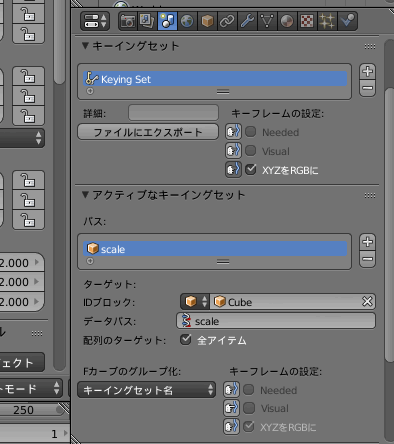This screenshot has height=444, width=394.
Task: Toggle XYZをRGBに in アクティブなキーイングセット panel
Action: click(249, 427)
